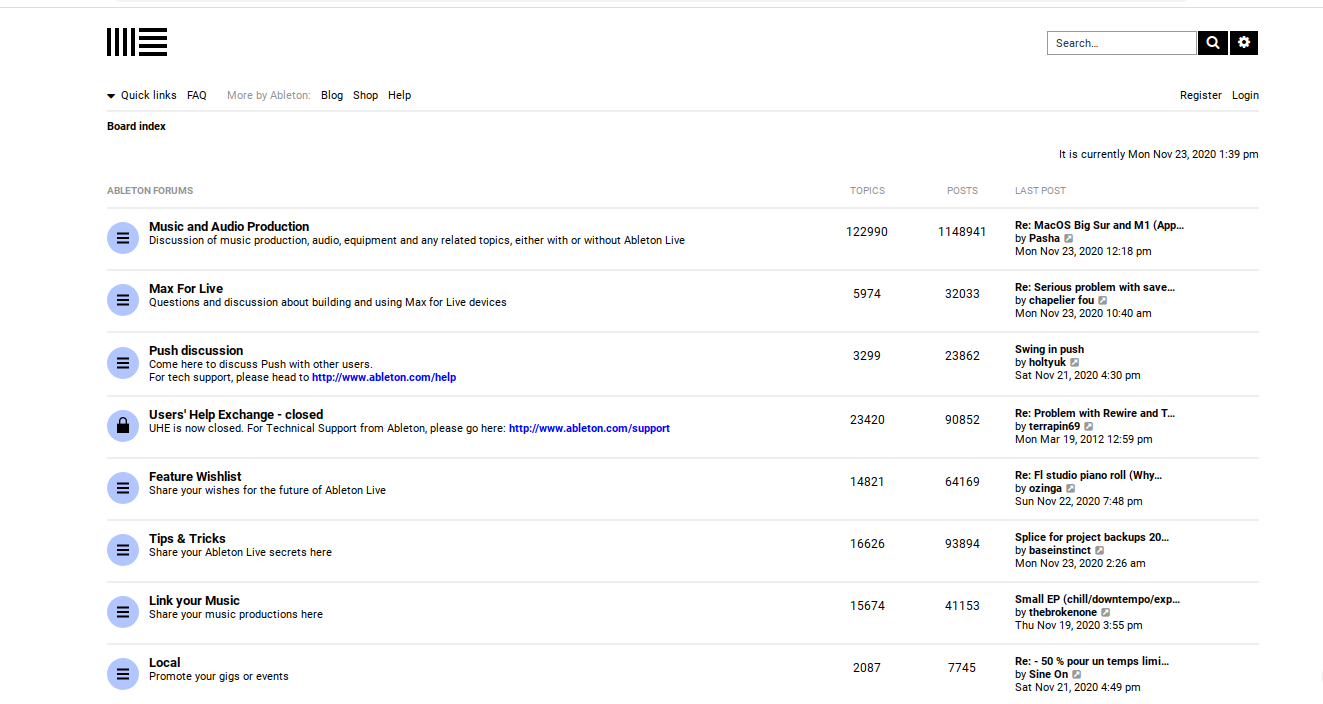Click the locked Users' Help Exchange icon
The image size is (1323, 704).
[122, 426]
